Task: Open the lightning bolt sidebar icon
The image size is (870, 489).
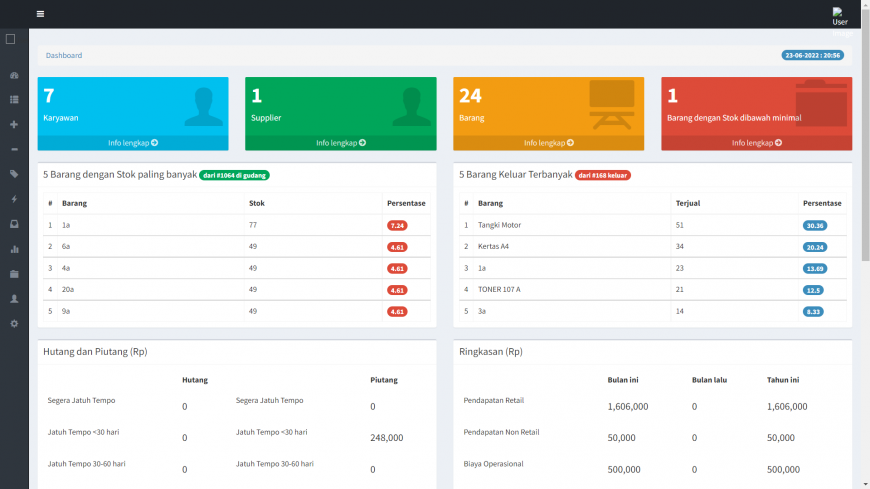Action: [x=14, y=199]
